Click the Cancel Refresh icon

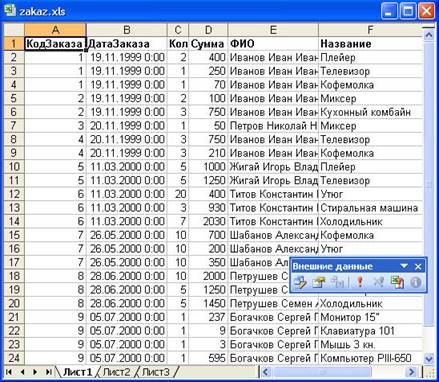click(x=378, y=283)
